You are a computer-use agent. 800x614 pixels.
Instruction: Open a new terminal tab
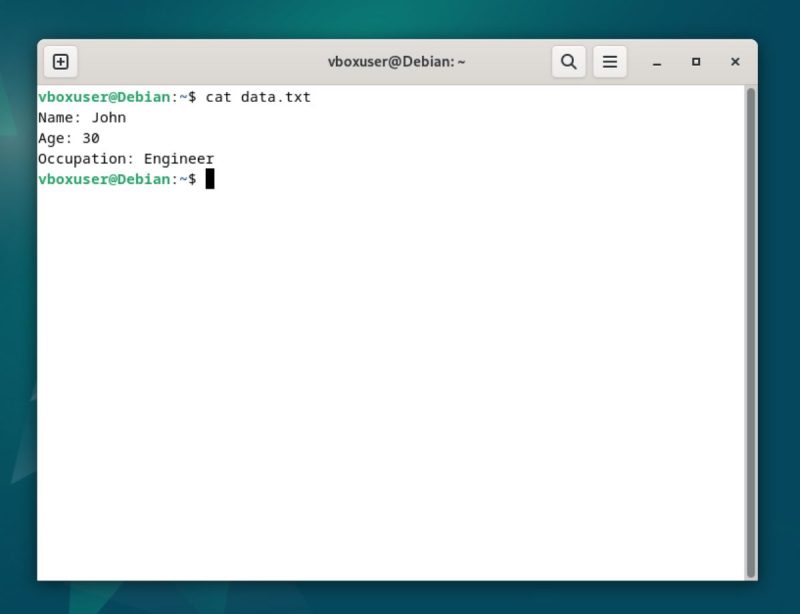[x=60, y=62]
